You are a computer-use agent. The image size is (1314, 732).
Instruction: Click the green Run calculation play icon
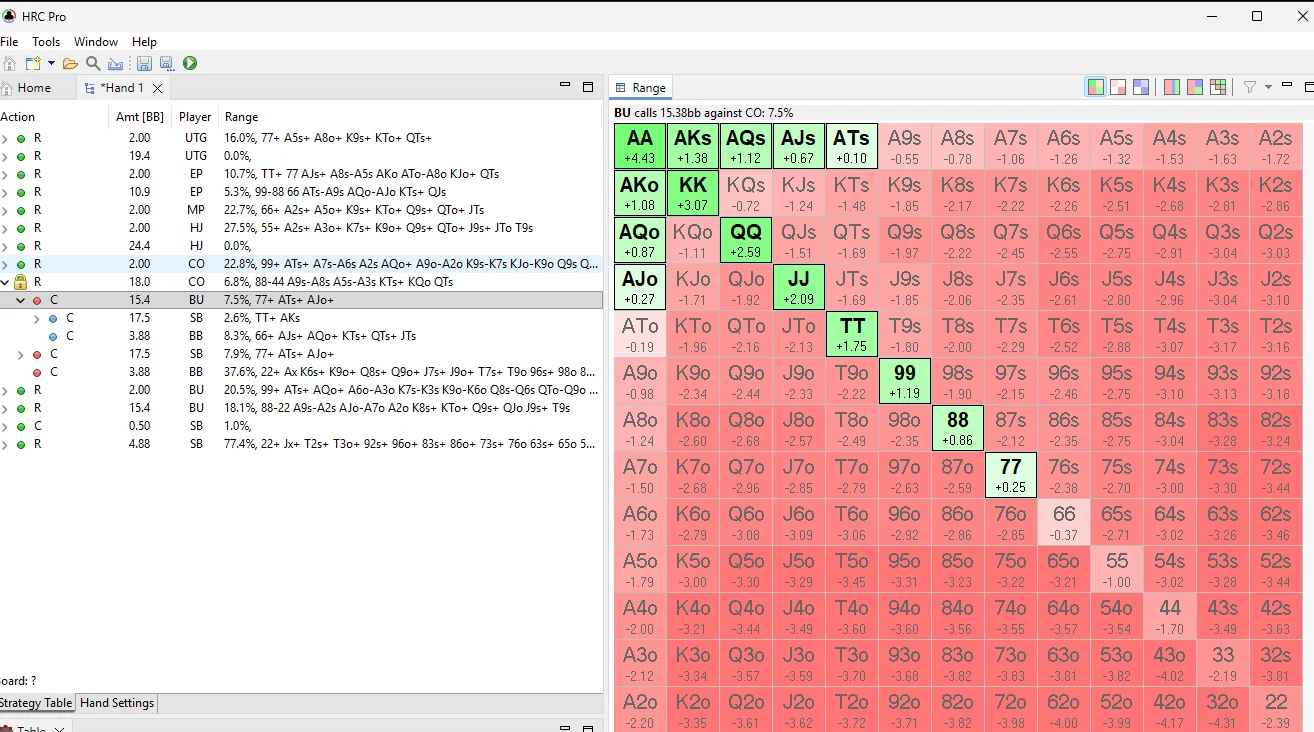click(x=190, y=63)
